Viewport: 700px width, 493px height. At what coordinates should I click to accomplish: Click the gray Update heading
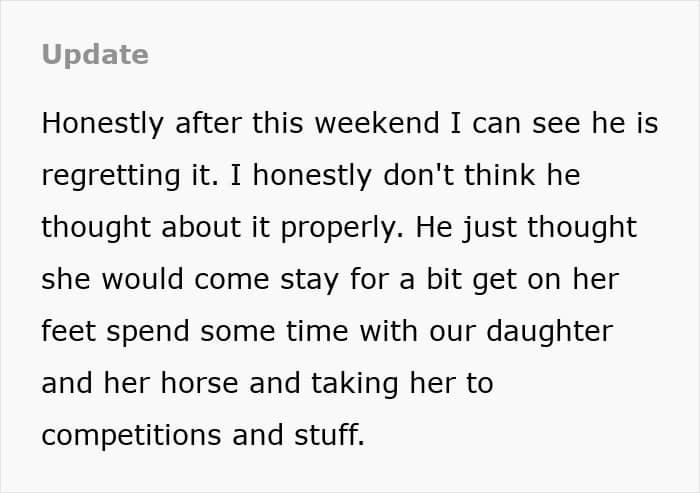pos(95,55)
